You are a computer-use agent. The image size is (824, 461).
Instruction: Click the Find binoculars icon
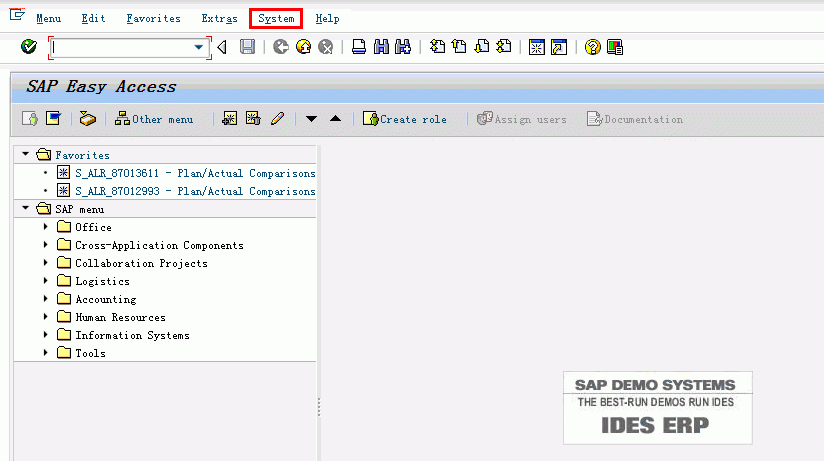pos(382,47)
